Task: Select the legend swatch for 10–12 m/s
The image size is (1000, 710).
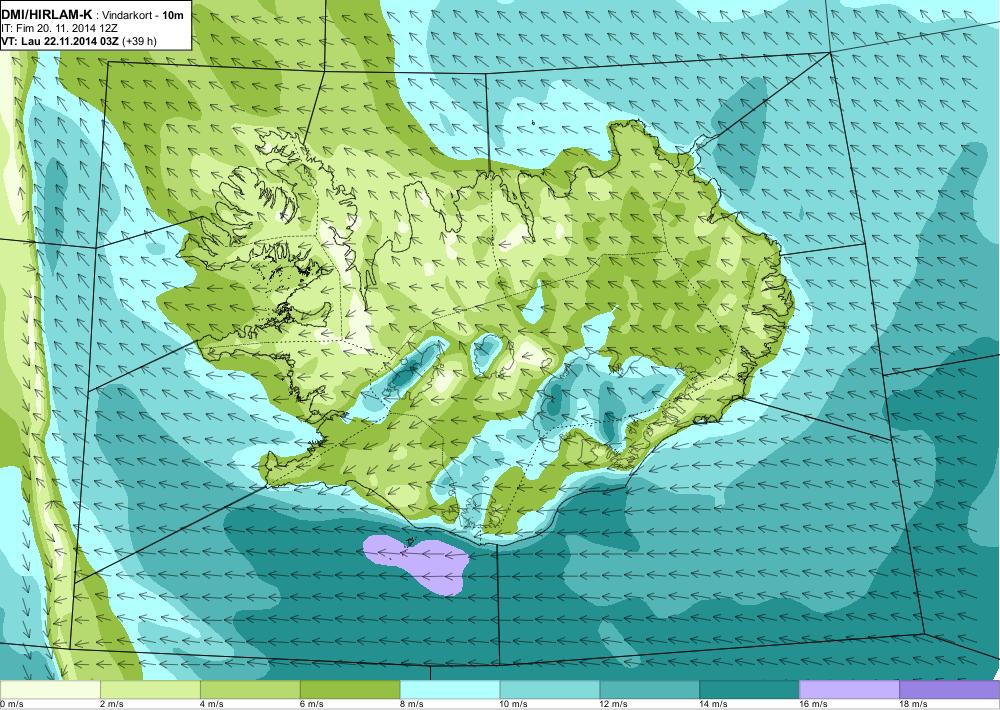Action: click(x=550, y=690)
